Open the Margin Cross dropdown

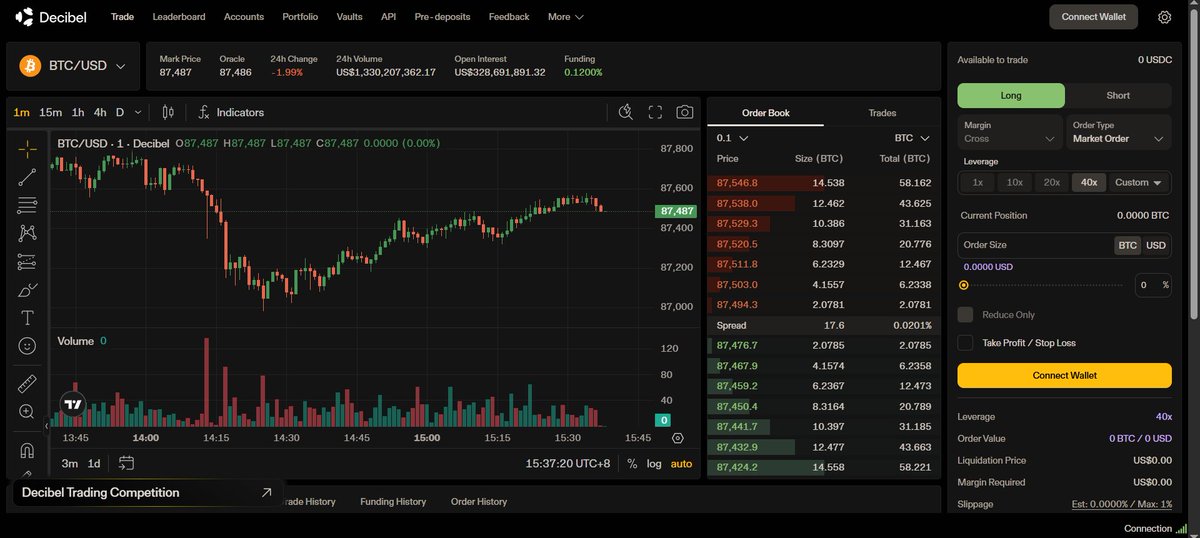(1011, 132)
